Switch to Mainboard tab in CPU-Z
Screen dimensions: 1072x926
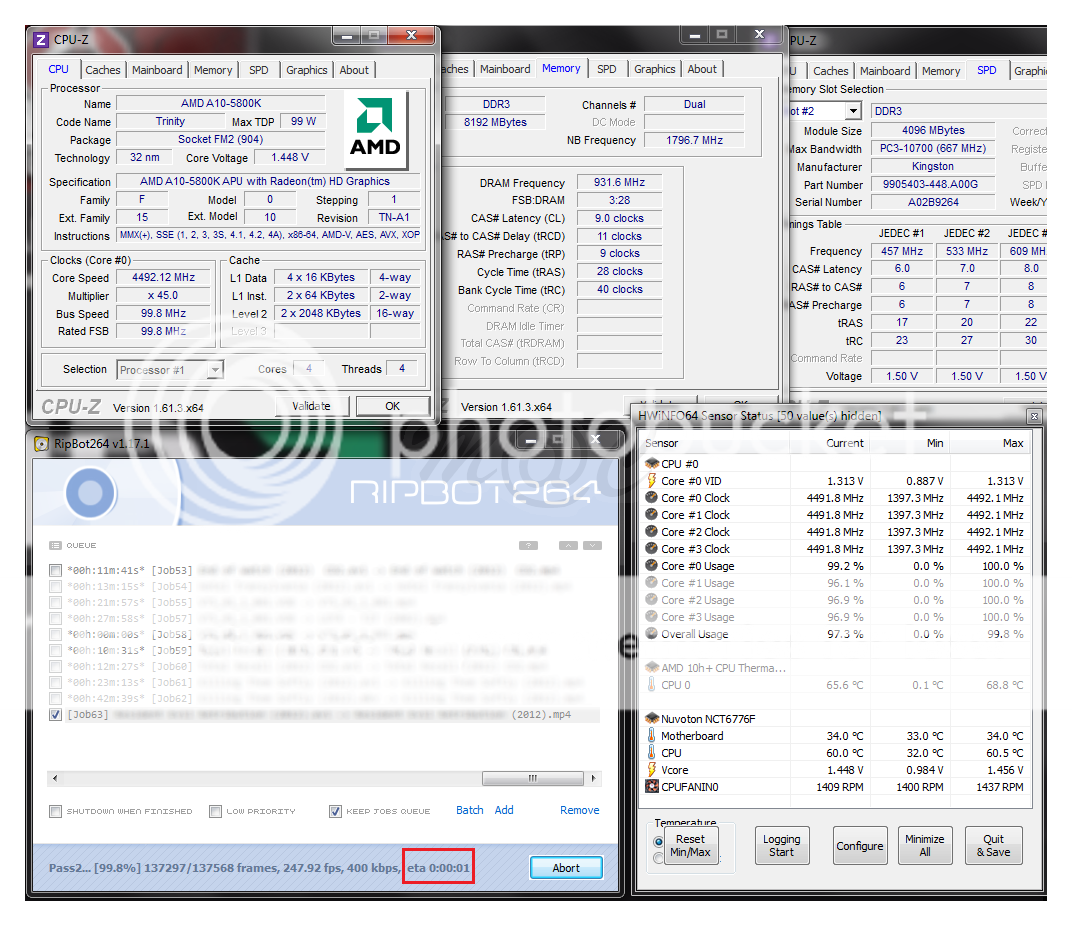pyautogui.click(x=157, y=70)
